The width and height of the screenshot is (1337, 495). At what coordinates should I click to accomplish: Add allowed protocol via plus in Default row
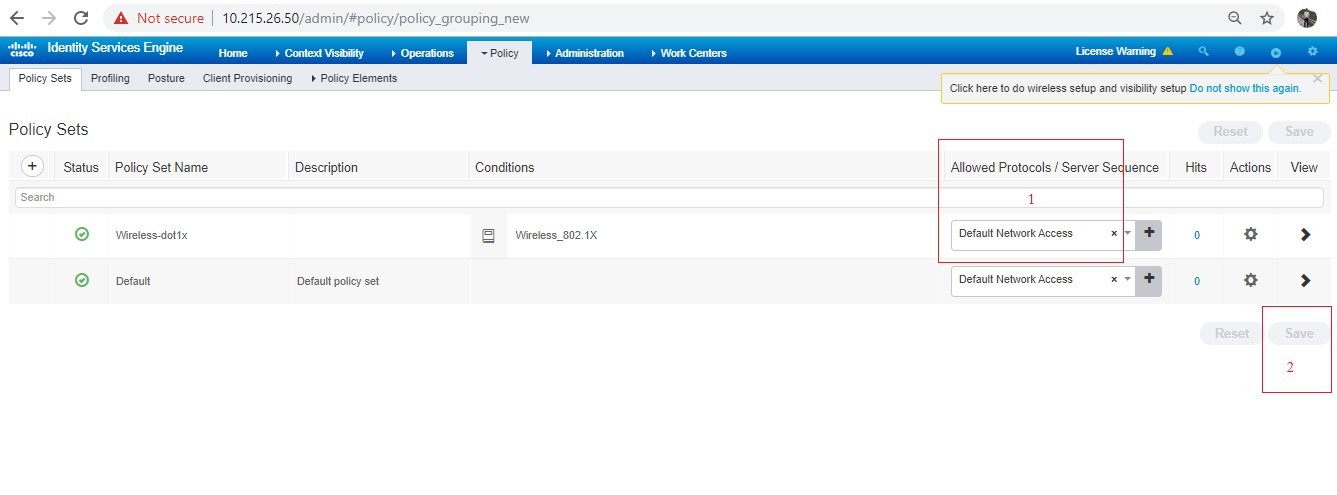[1149, 280]
